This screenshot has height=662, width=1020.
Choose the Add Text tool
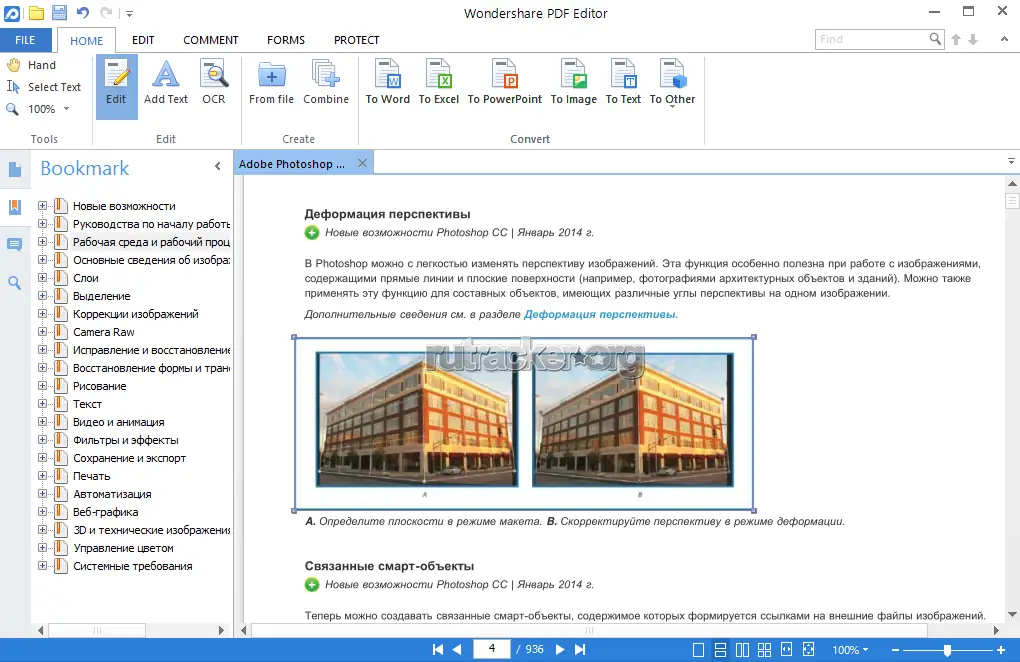pos(166,83)
